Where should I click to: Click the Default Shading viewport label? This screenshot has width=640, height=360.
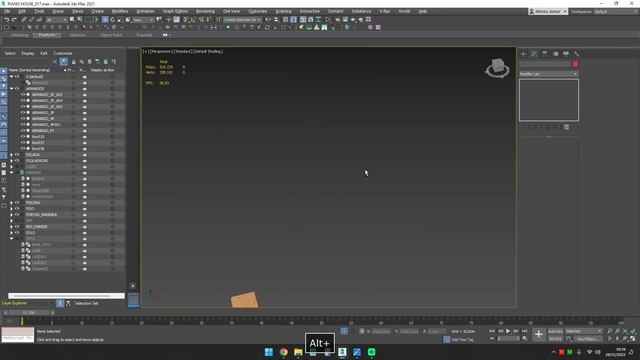(208, 51)
